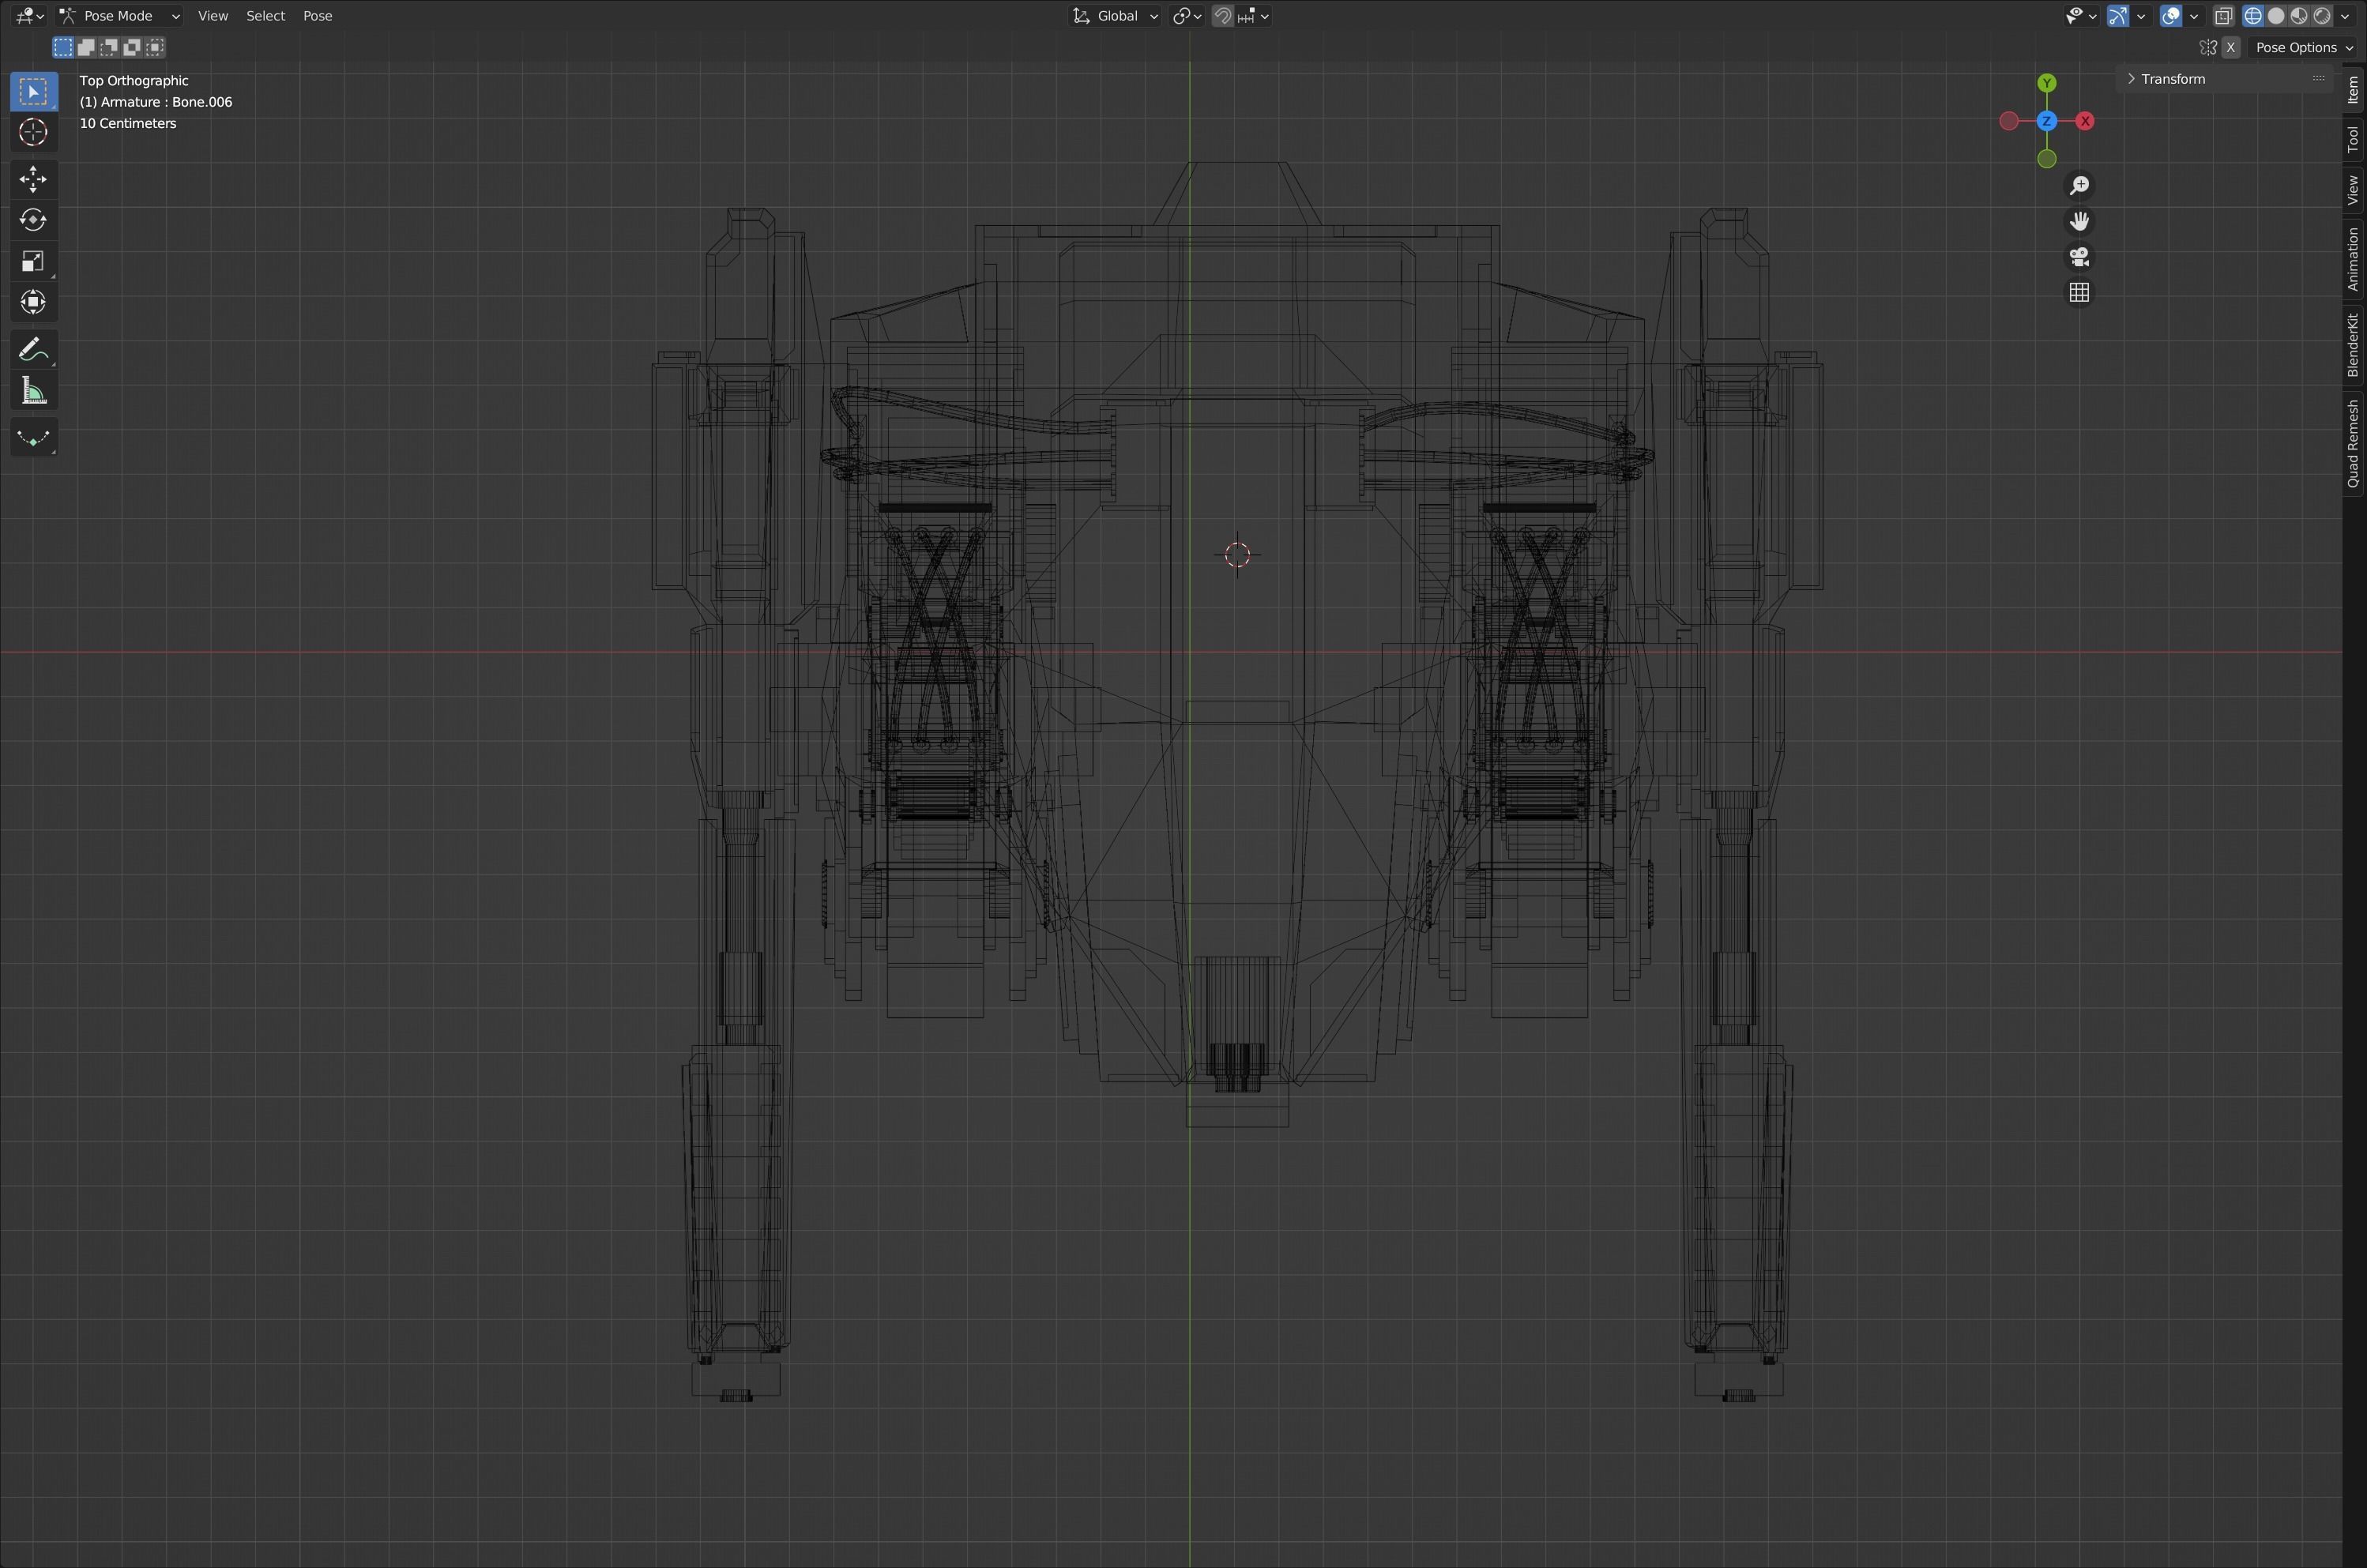The image size is (2367, 1568).
Task: Switch to the BlenderKit sidebar tab
Action: click(2354, 345)
